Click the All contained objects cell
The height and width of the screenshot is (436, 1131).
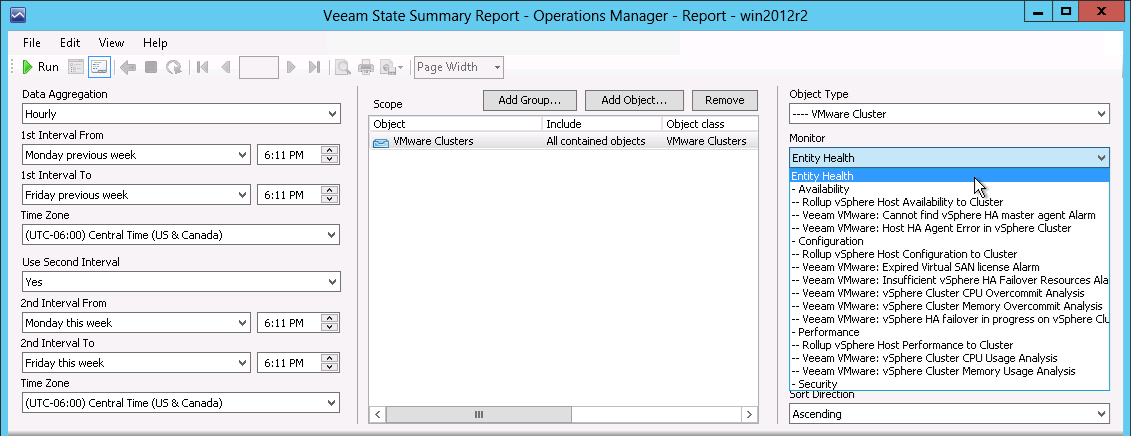(596, 141)
